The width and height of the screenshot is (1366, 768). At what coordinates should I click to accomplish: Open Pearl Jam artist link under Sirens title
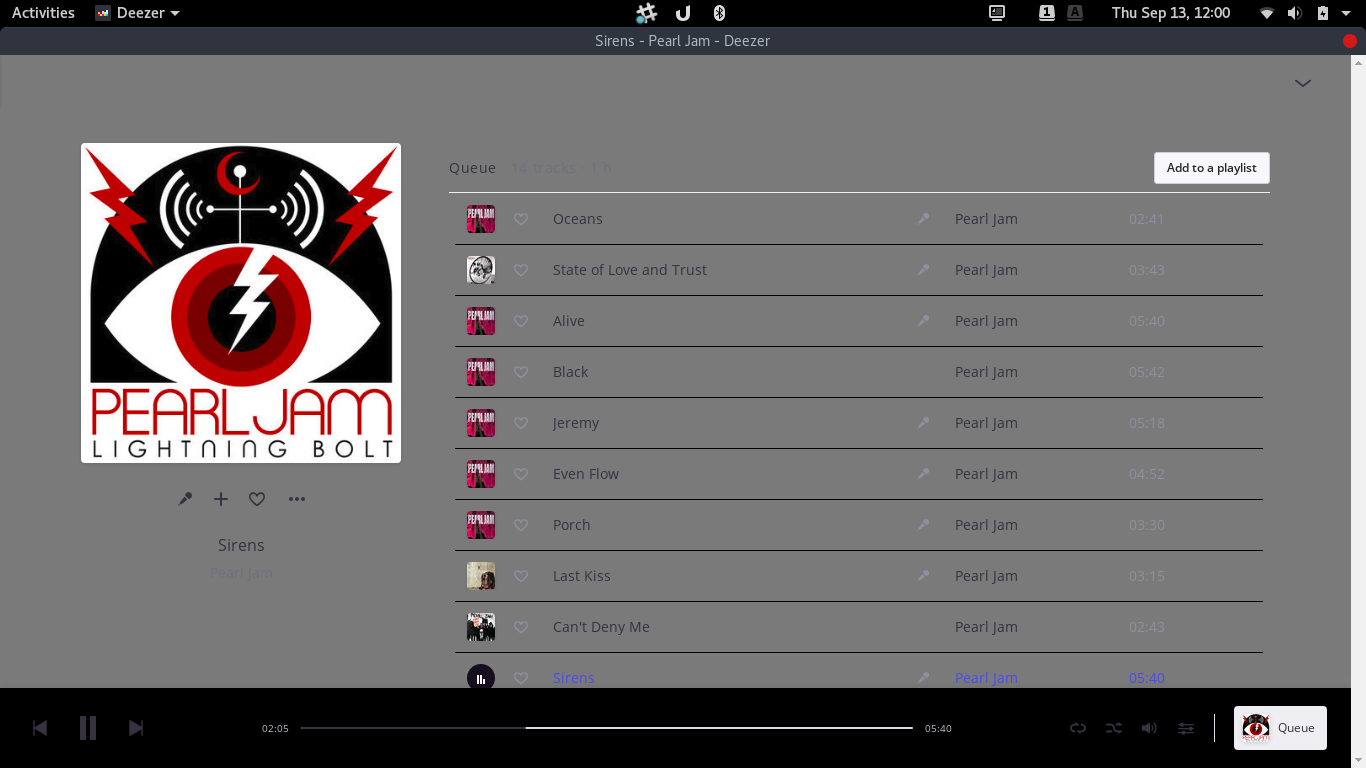pyautogui.click(x=241, y=573)
